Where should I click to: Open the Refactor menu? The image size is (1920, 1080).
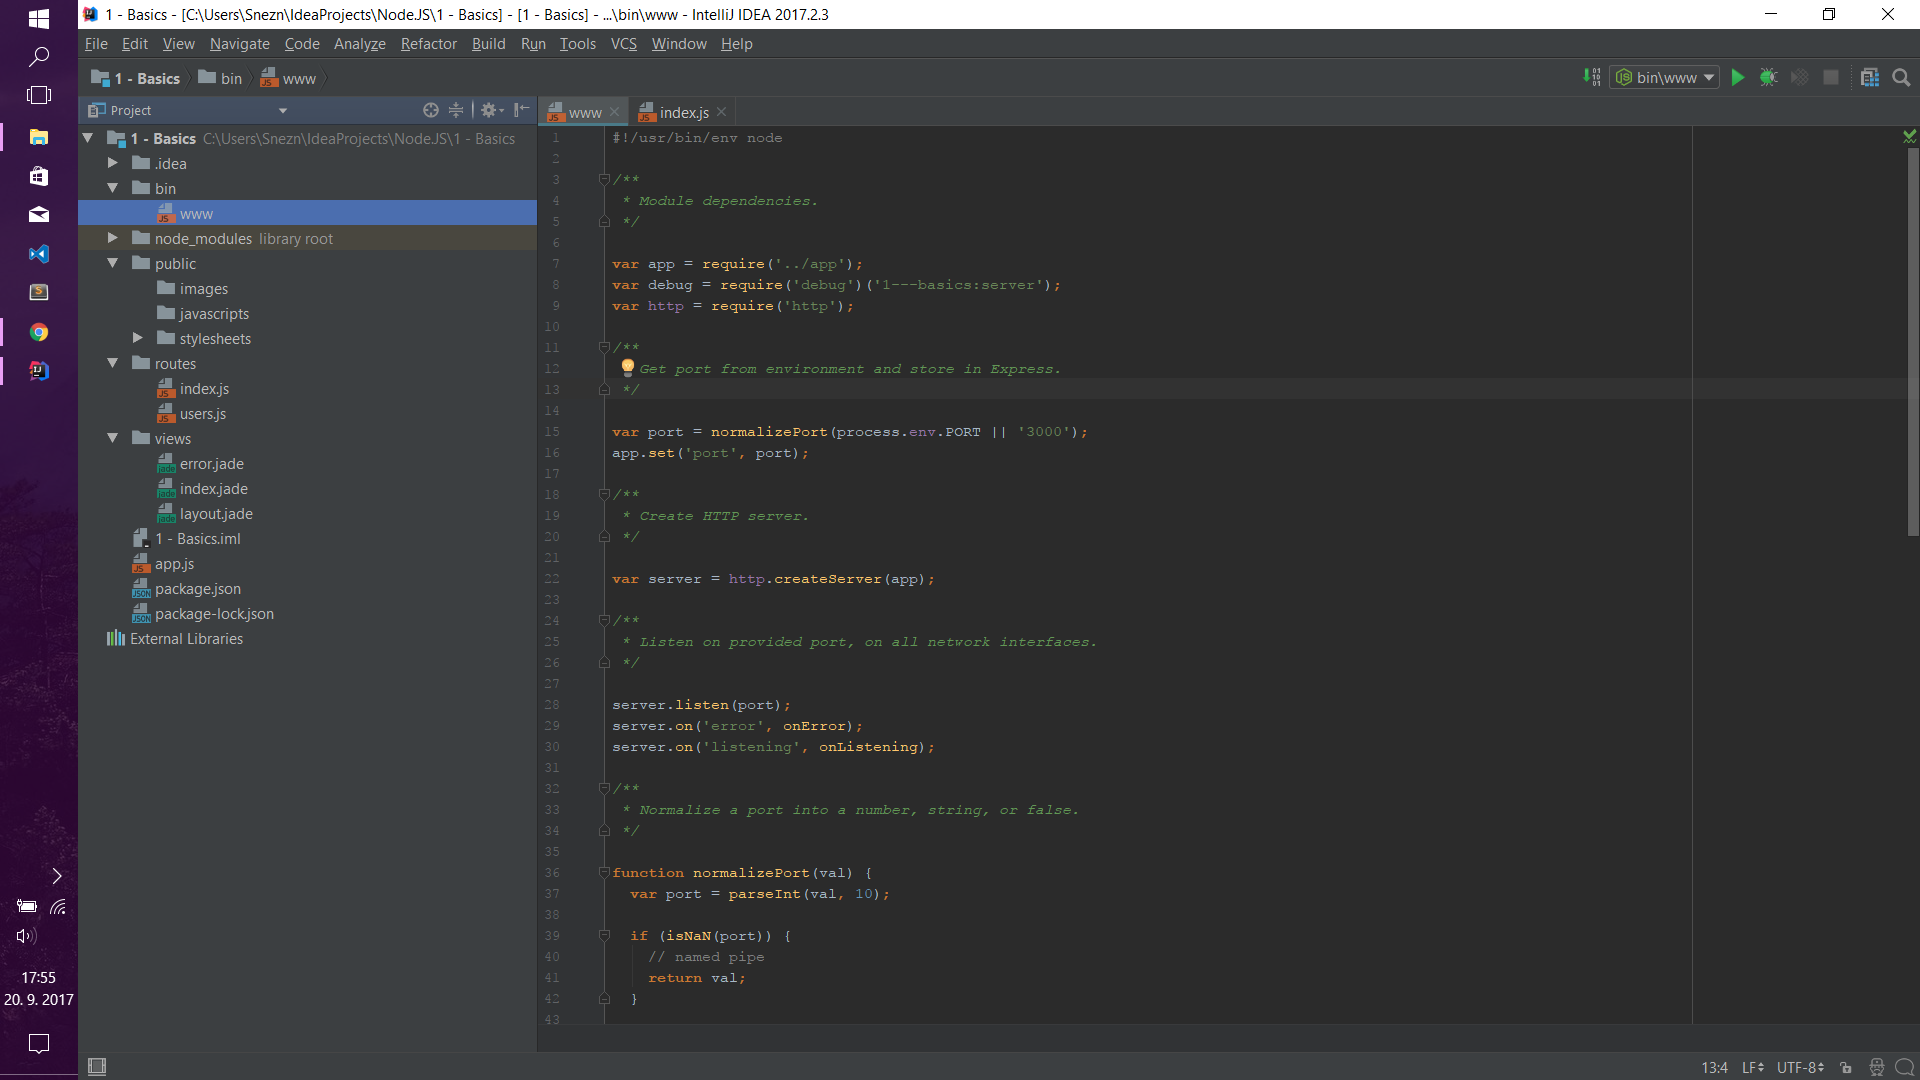pyautogui.click(x=428, y=44)
